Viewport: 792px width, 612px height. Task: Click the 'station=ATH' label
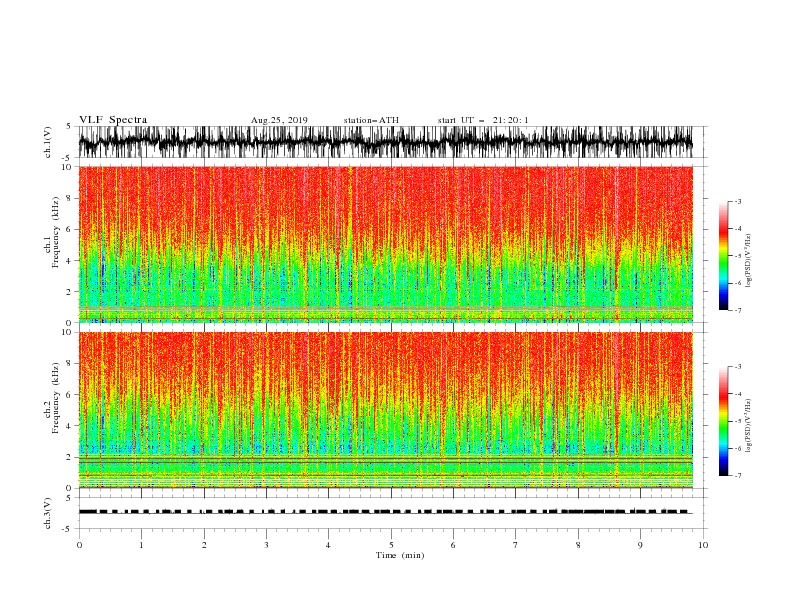point(371,120)
